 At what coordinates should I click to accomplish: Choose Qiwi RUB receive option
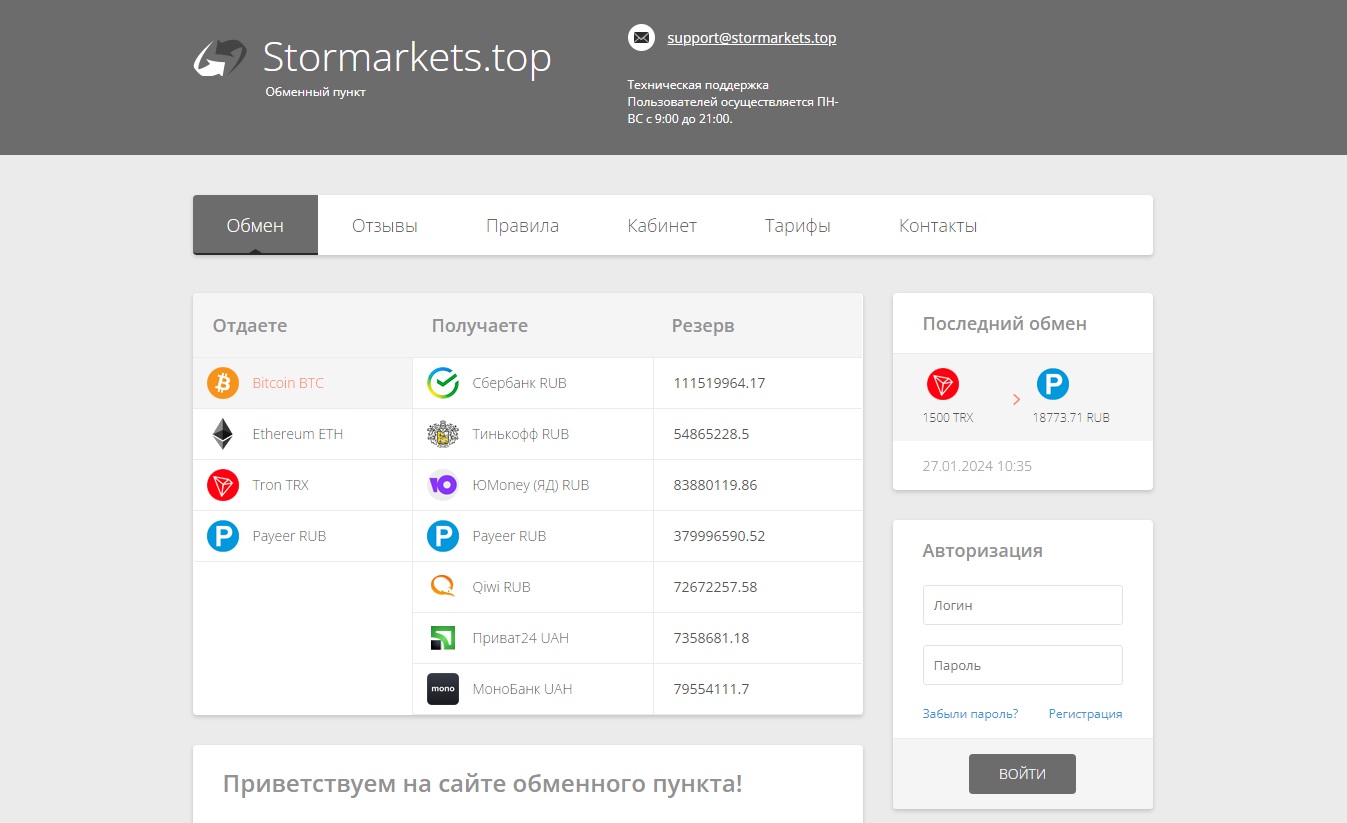coord(533,587)
